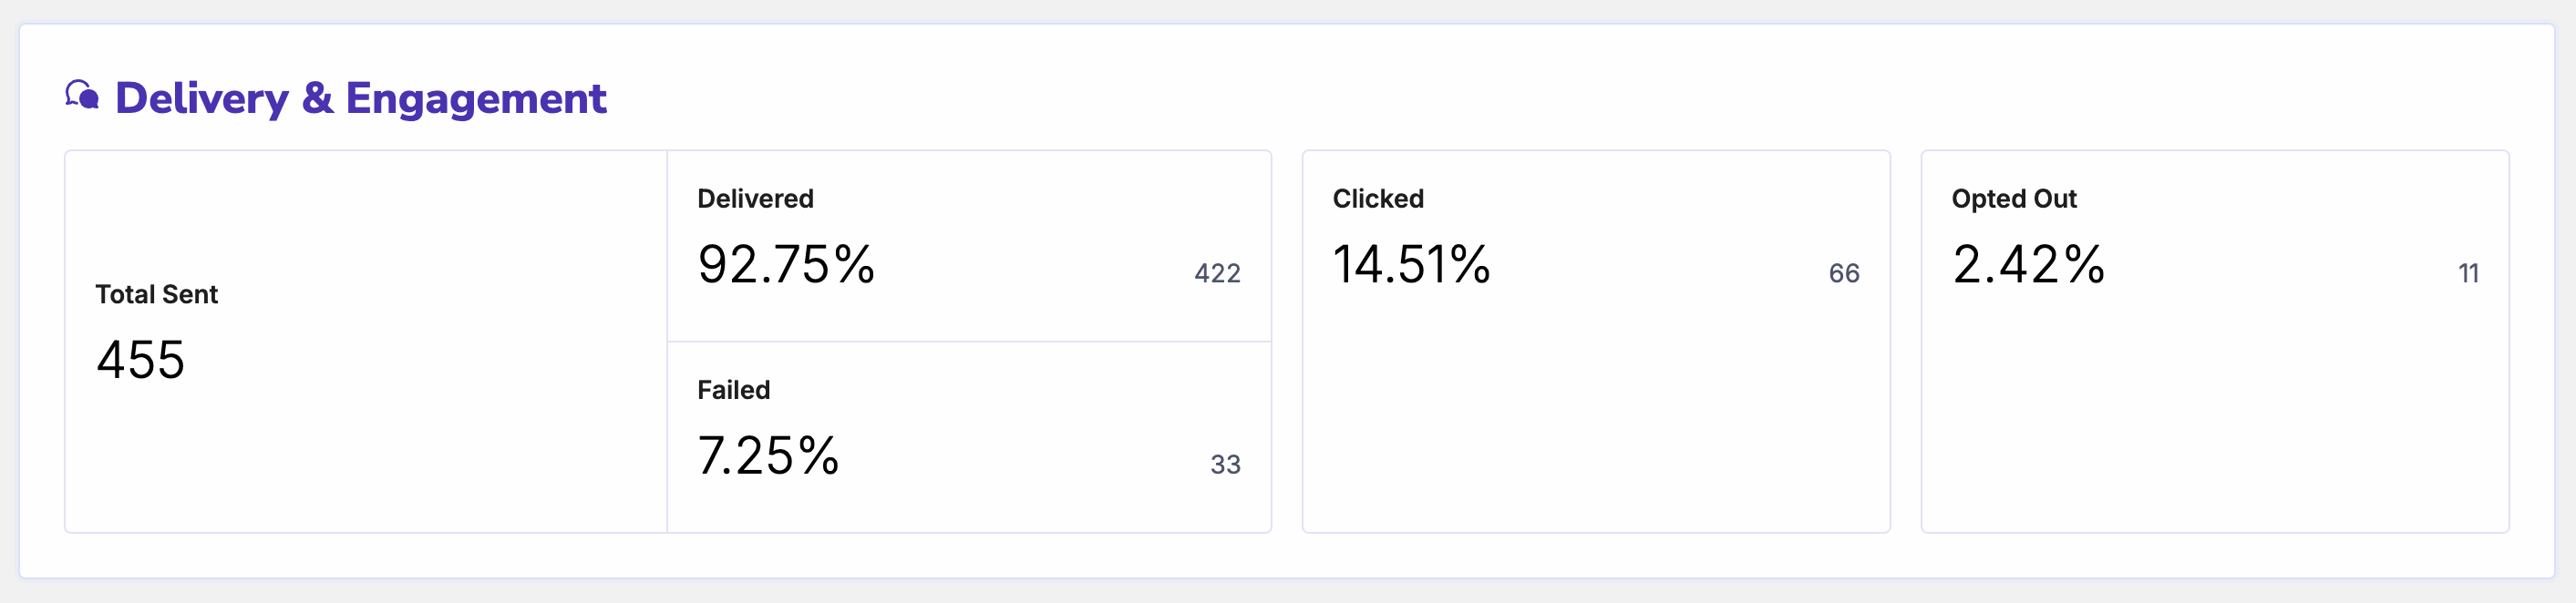Screen dimensions: 2576x603
Task: Click the Clicked label
Action: [x=1378, y=198]
